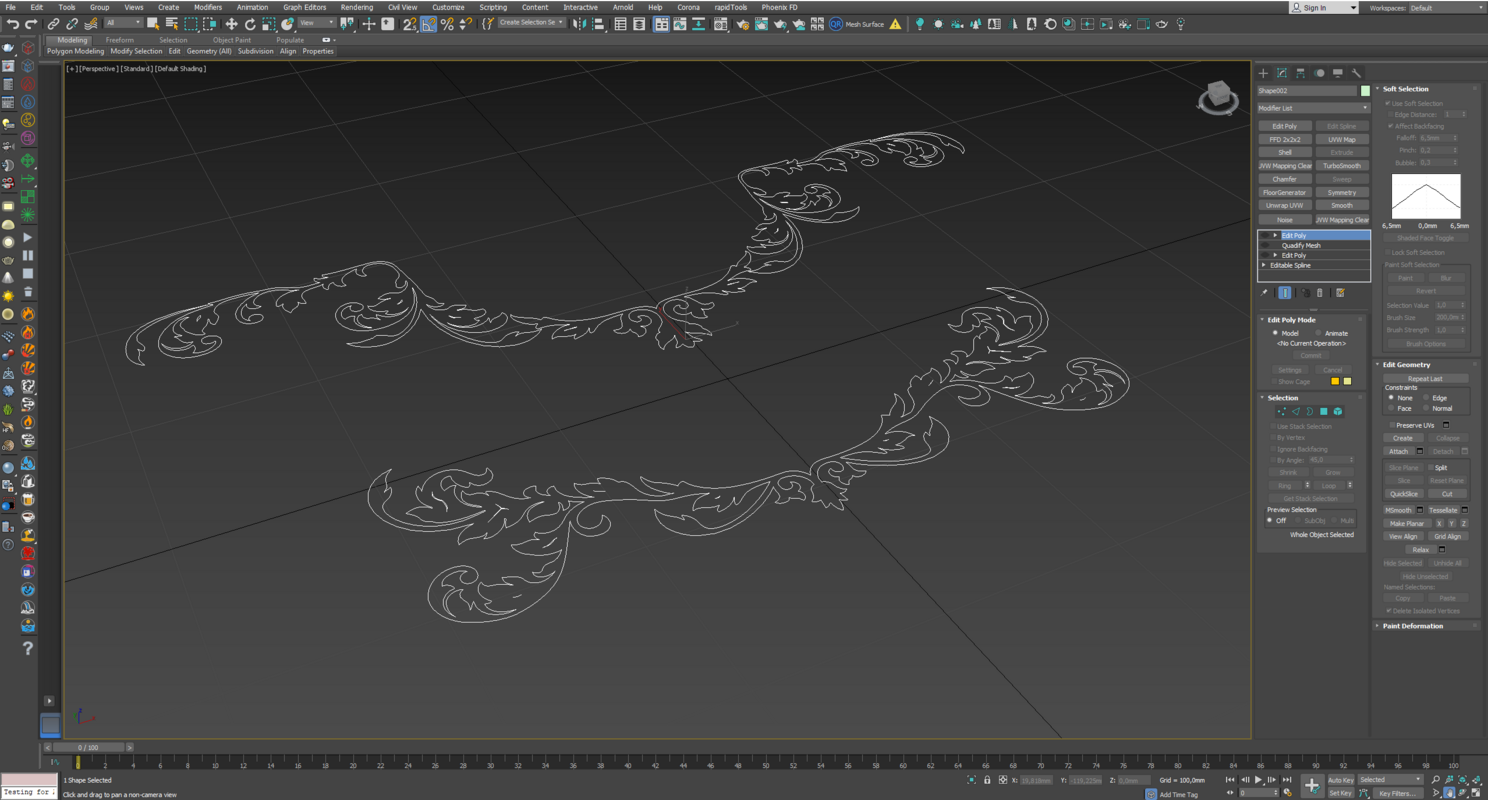Select the Rotate transform tool
Viewport: 1488px width, 800px height.
click(x=250, y=24)
